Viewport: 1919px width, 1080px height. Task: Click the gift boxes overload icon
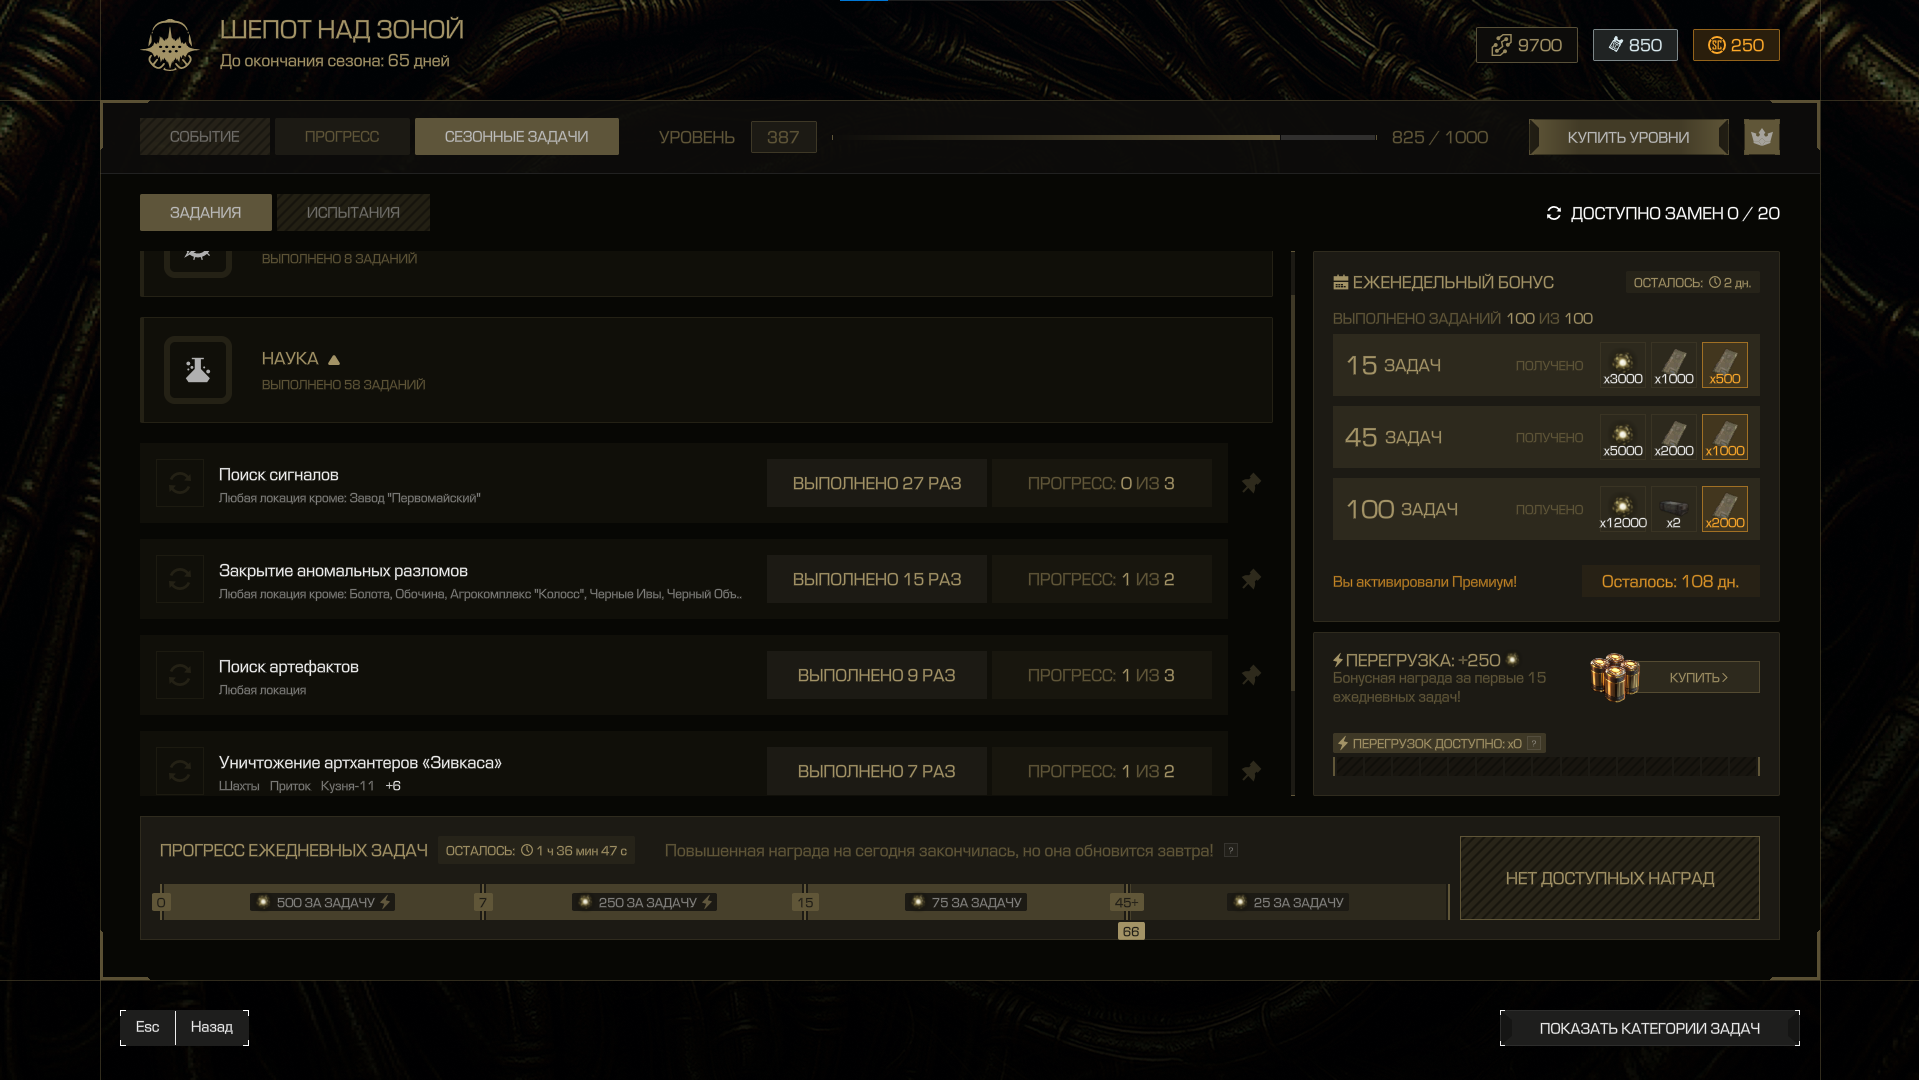(1614, 677)
